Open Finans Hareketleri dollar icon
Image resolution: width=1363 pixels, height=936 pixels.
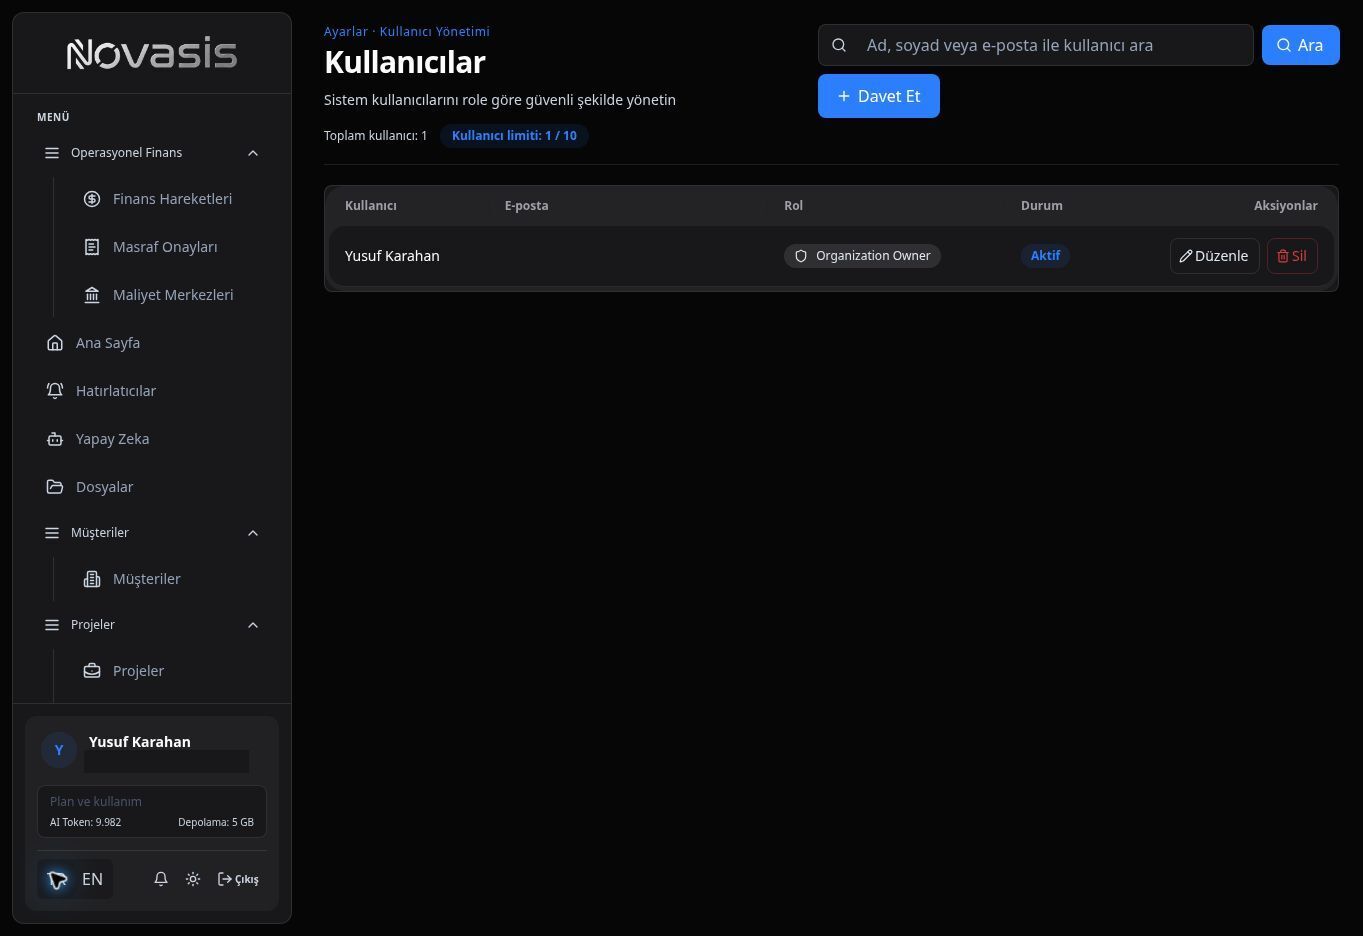(92, 199)
